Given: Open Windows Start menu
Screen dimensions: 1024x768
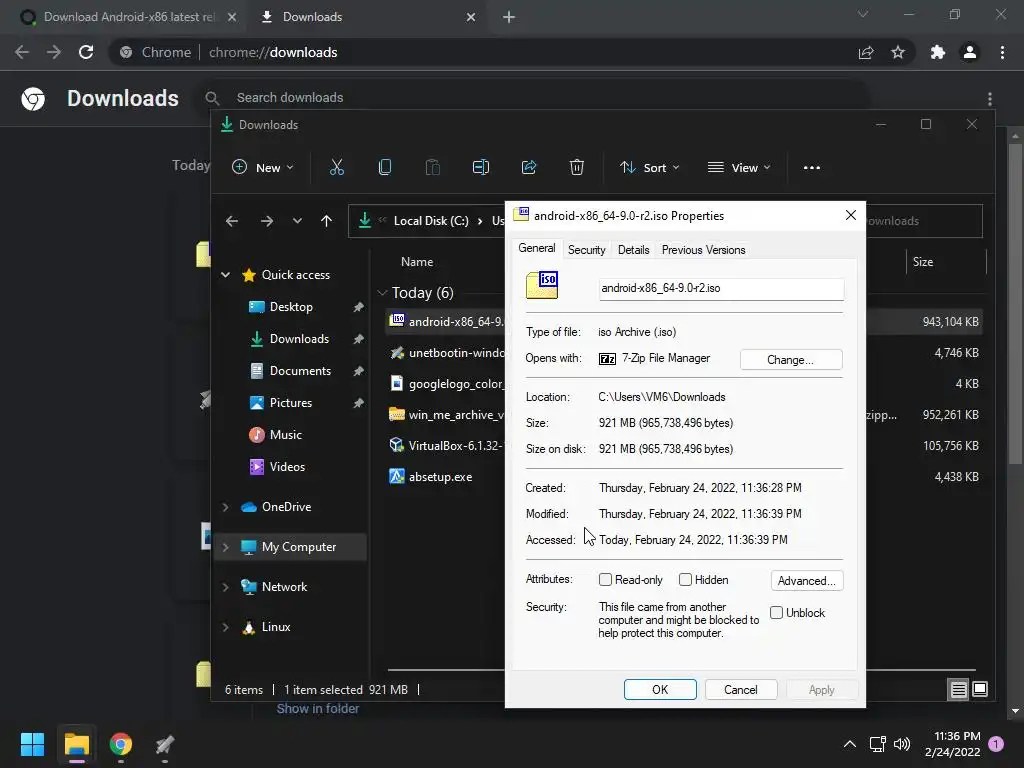Looking at the screenshot, I should [32, 744].
